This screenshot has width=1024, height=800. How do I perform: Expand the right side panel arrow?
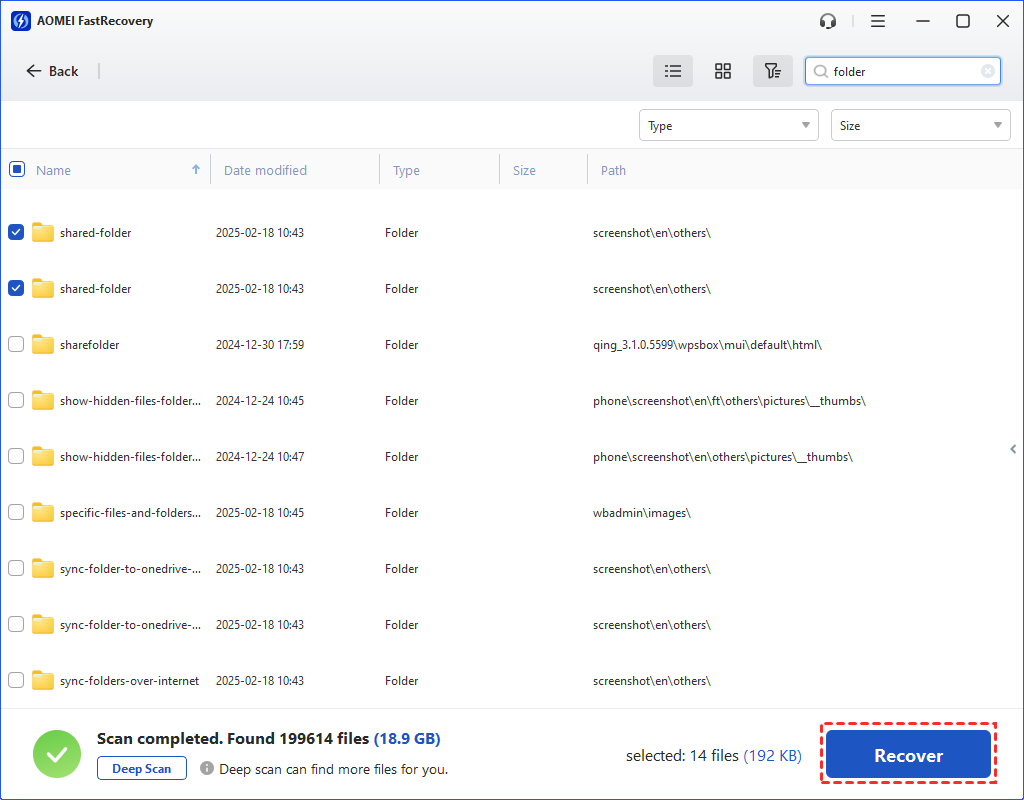point(1013,449)
